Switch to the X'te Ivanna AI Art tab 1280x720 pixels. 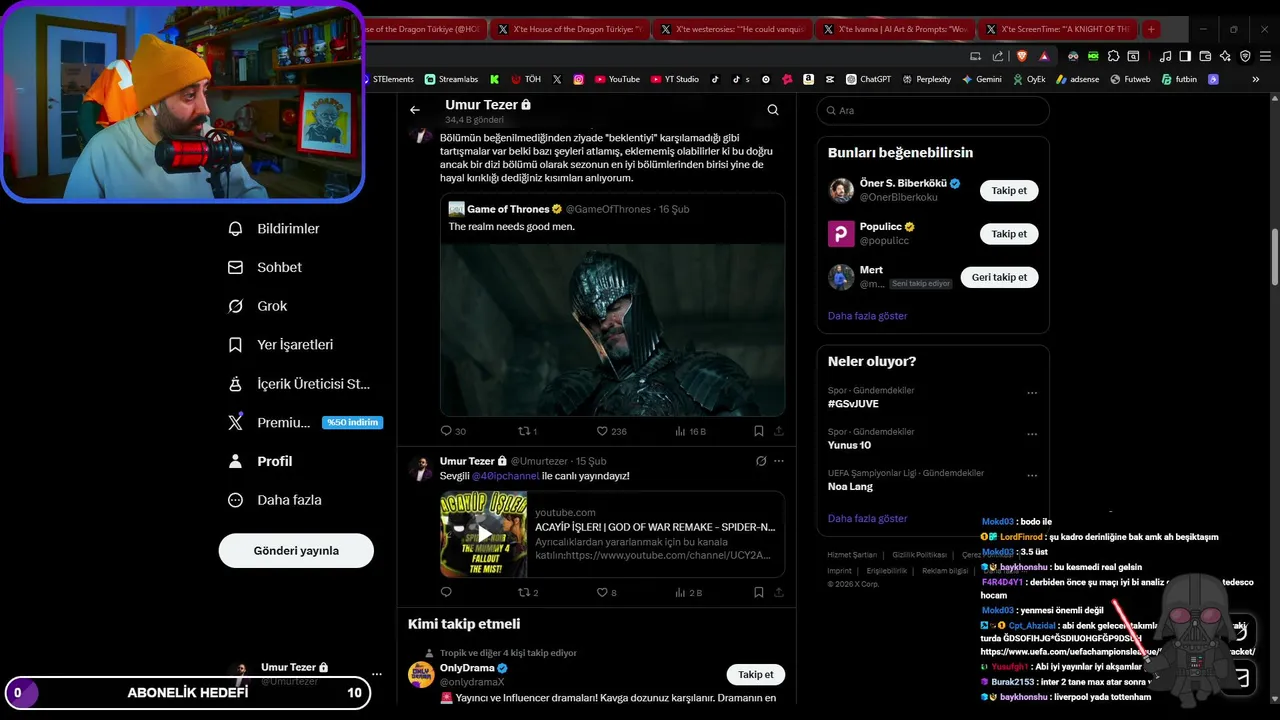(894, 30)
